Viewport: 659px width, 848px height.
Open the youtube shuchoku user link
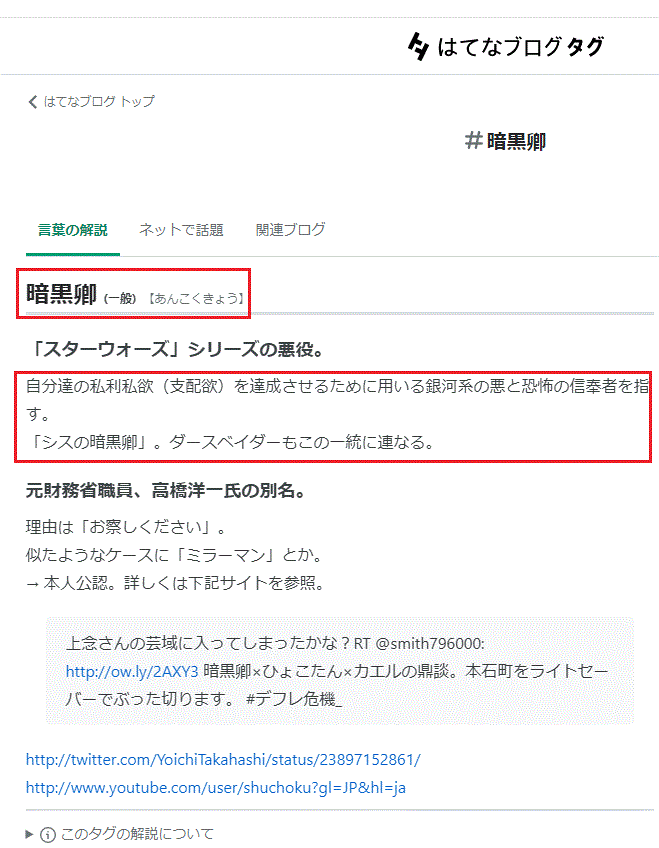(216, 787)
